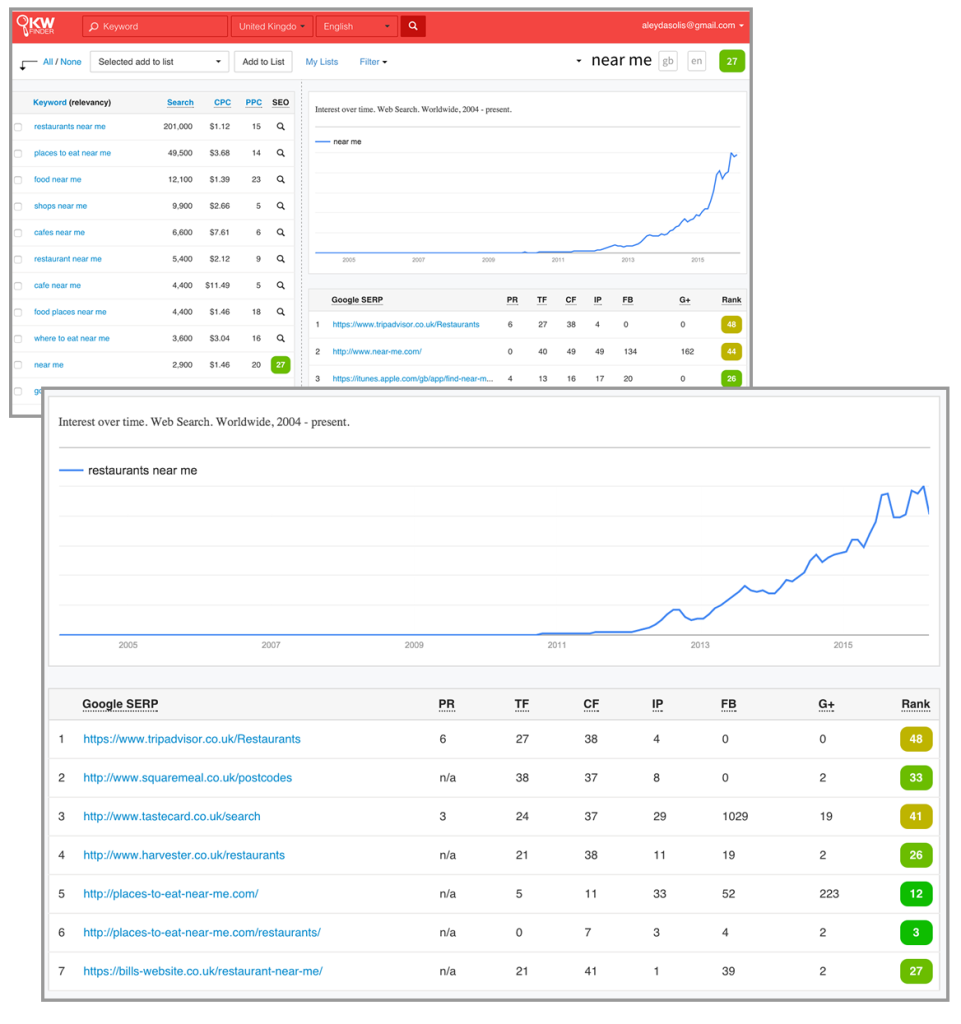Click Google SERP header in lower panel

click(x=120, y=704)
